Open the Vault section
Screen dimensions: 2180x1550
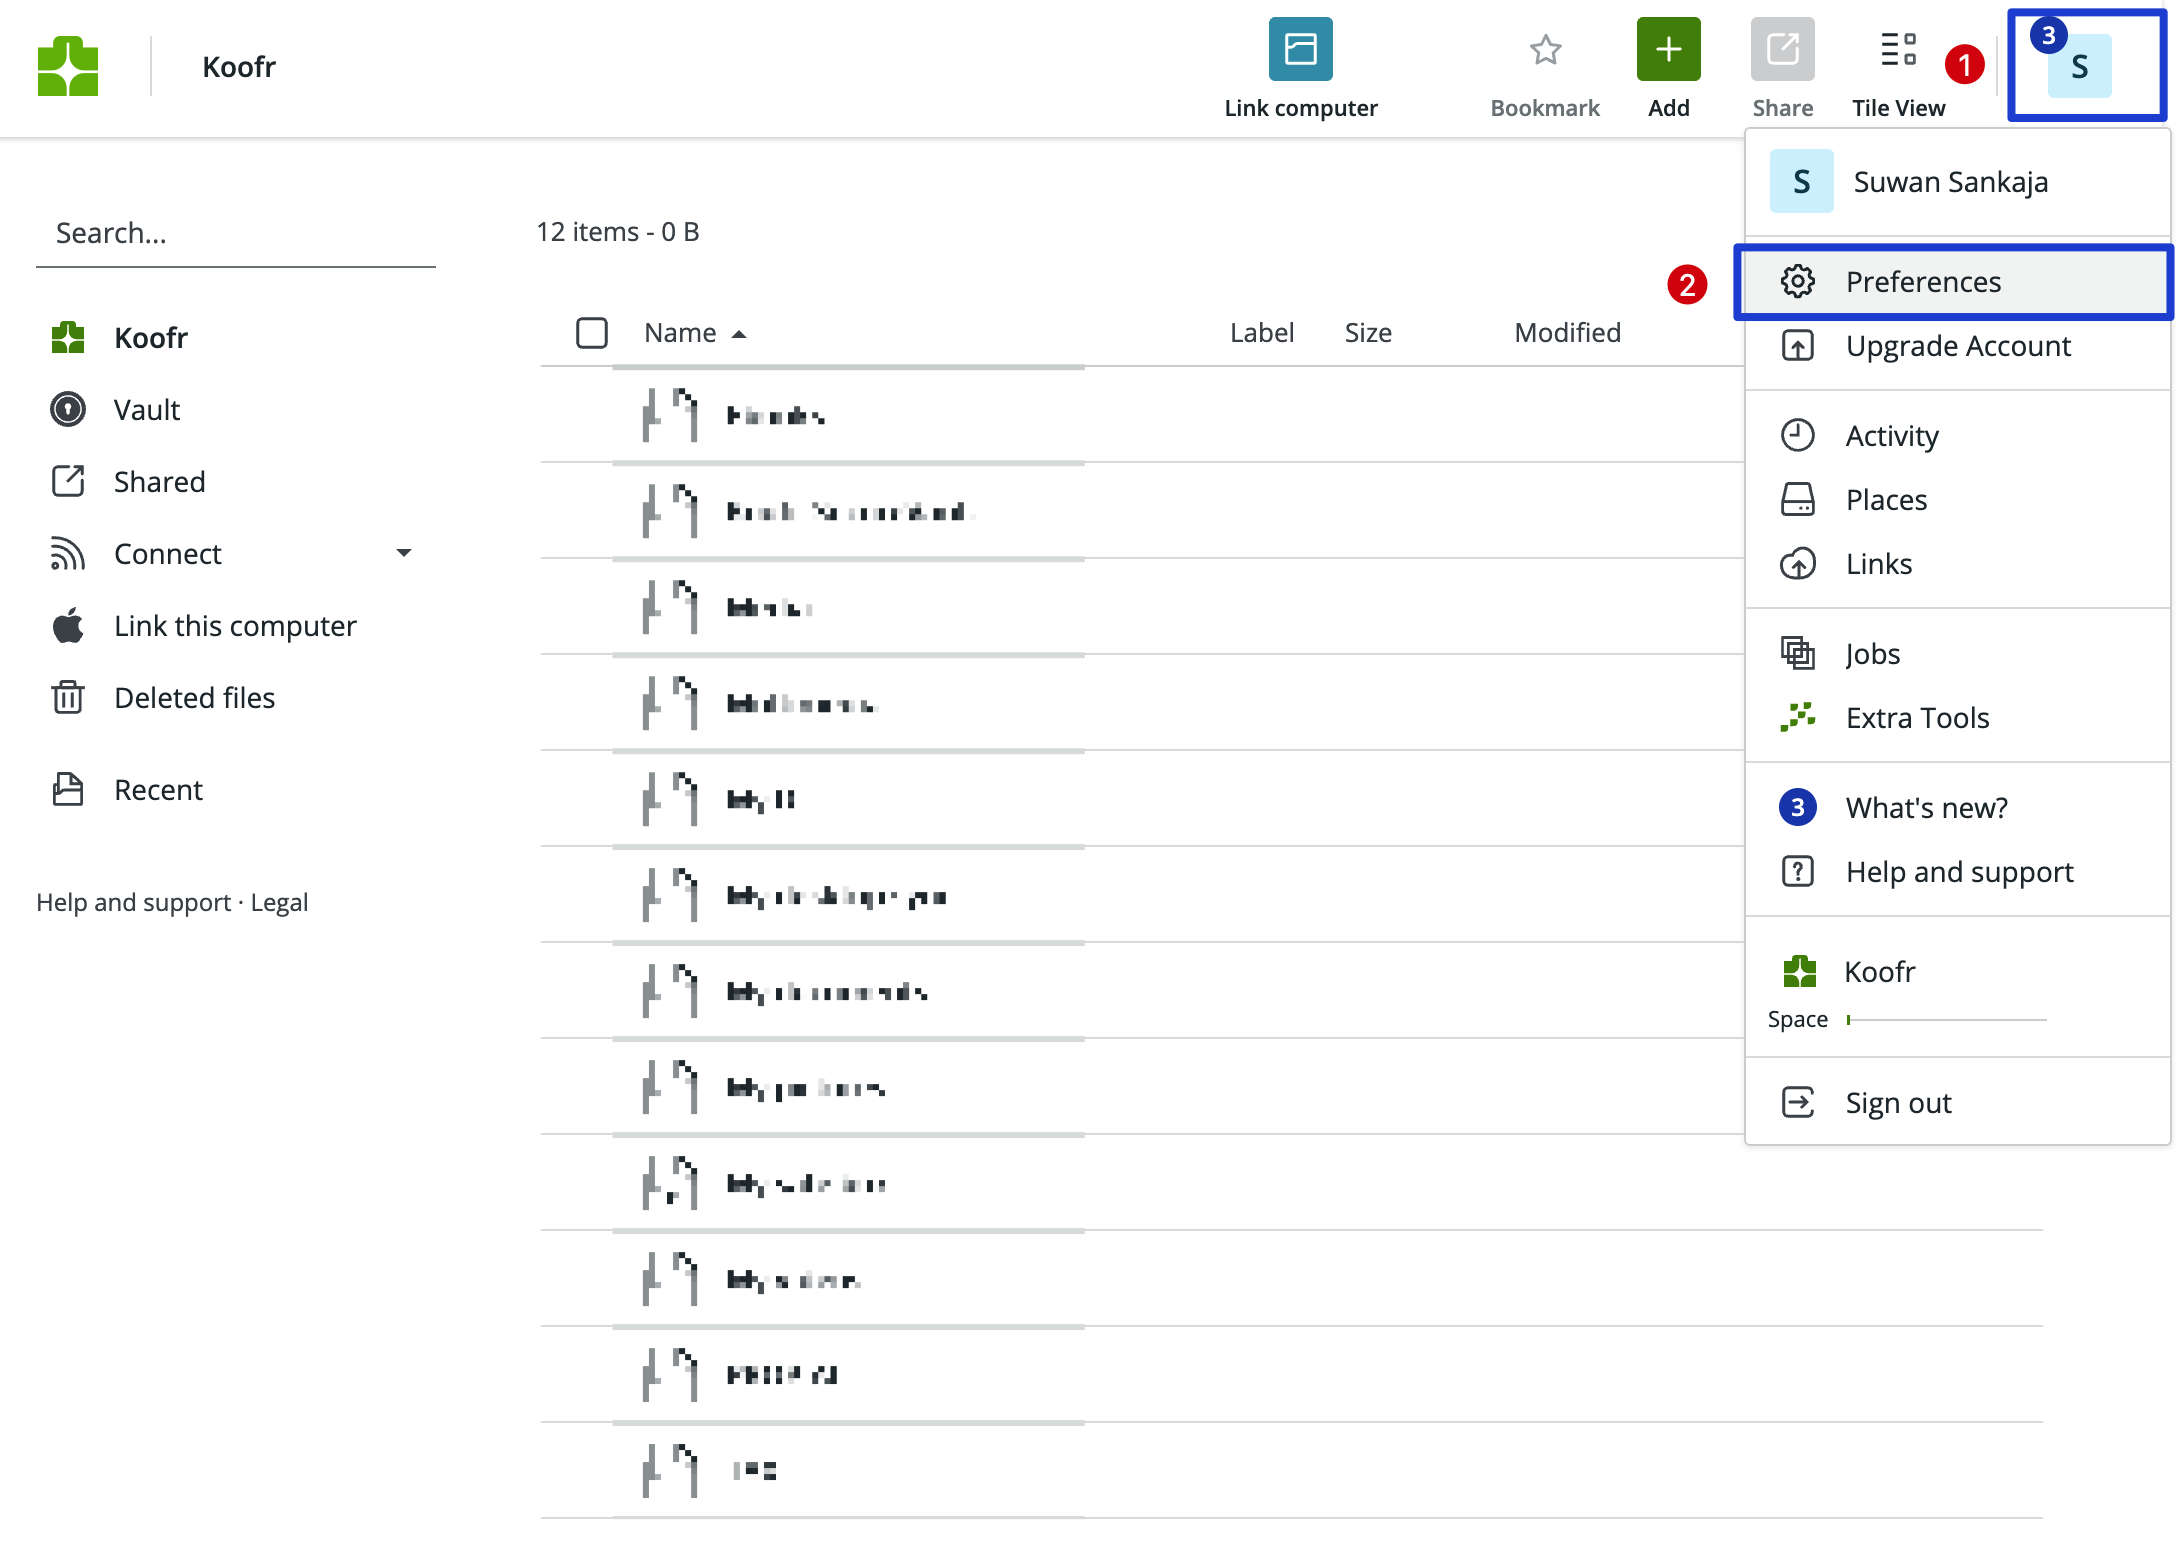[146, 409]
